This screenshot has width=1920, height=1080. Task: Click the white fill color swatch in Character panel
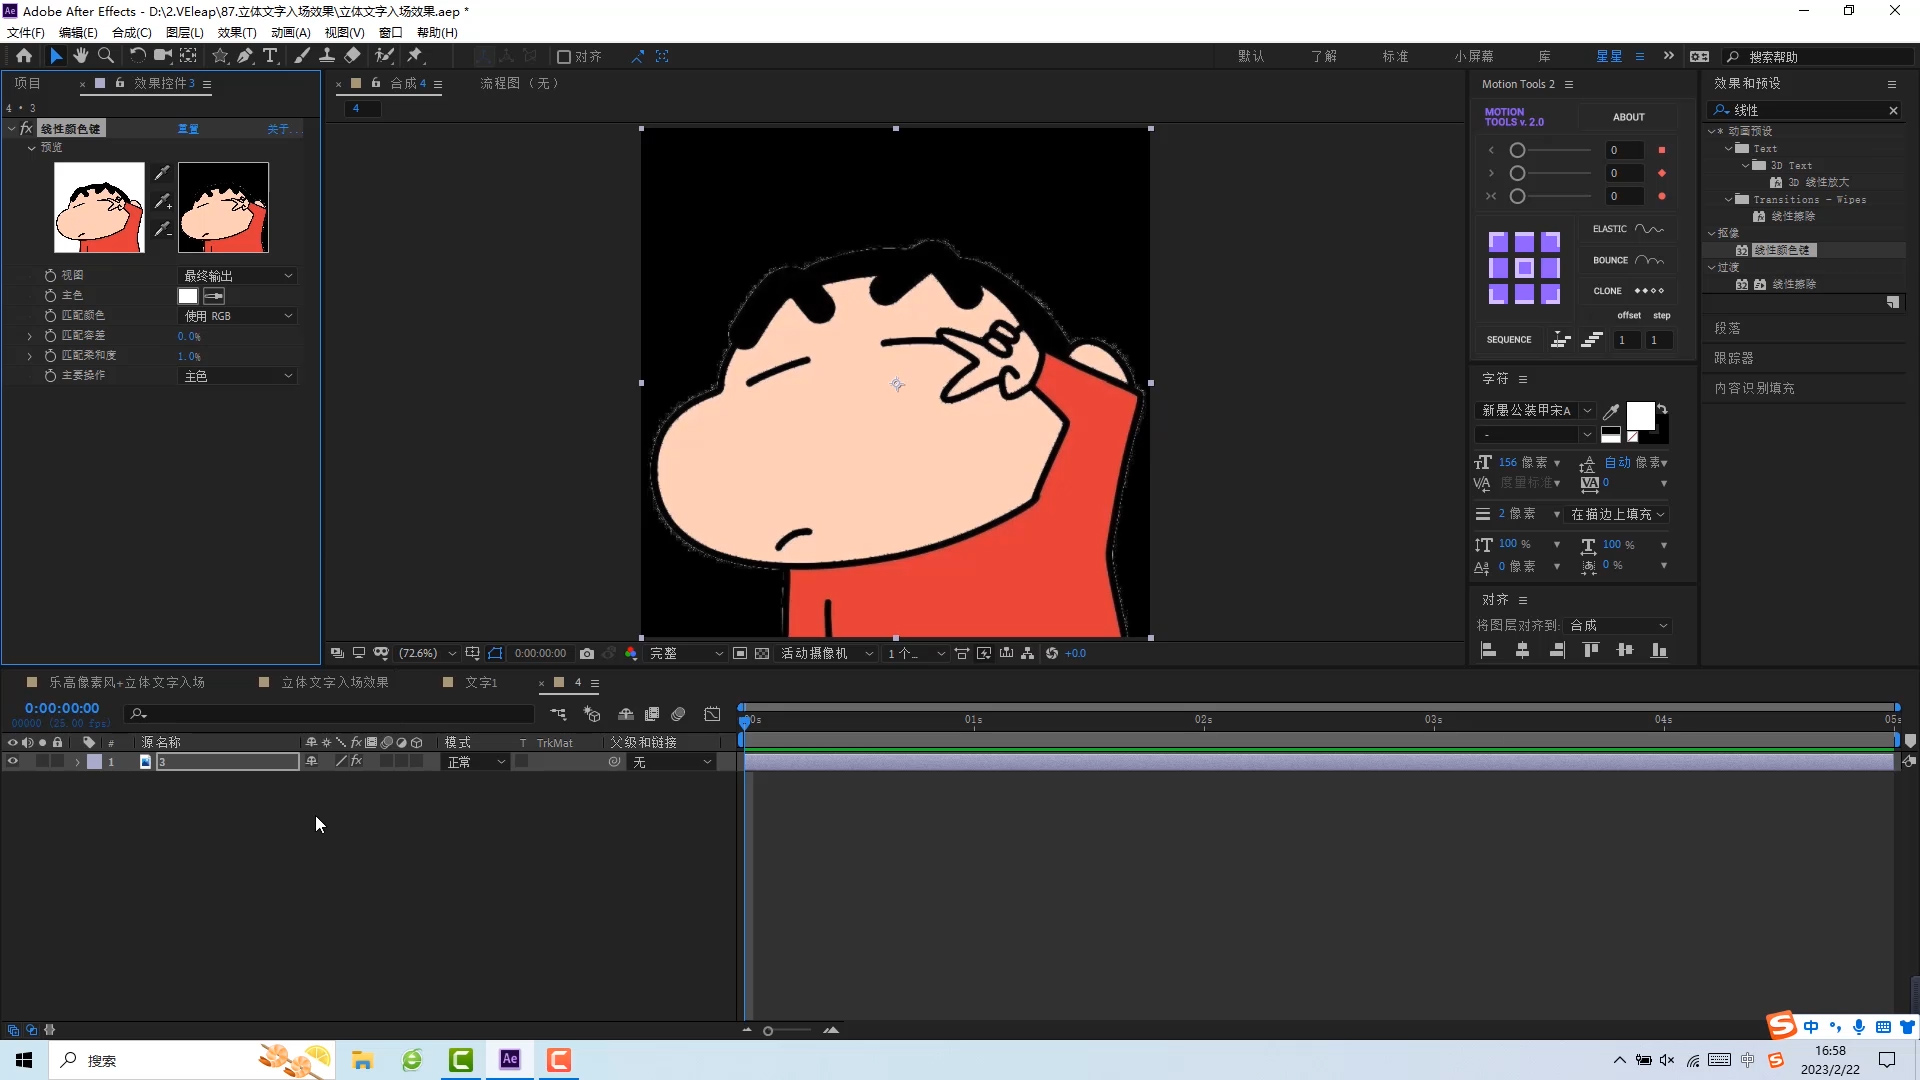tap(1640, 416)
